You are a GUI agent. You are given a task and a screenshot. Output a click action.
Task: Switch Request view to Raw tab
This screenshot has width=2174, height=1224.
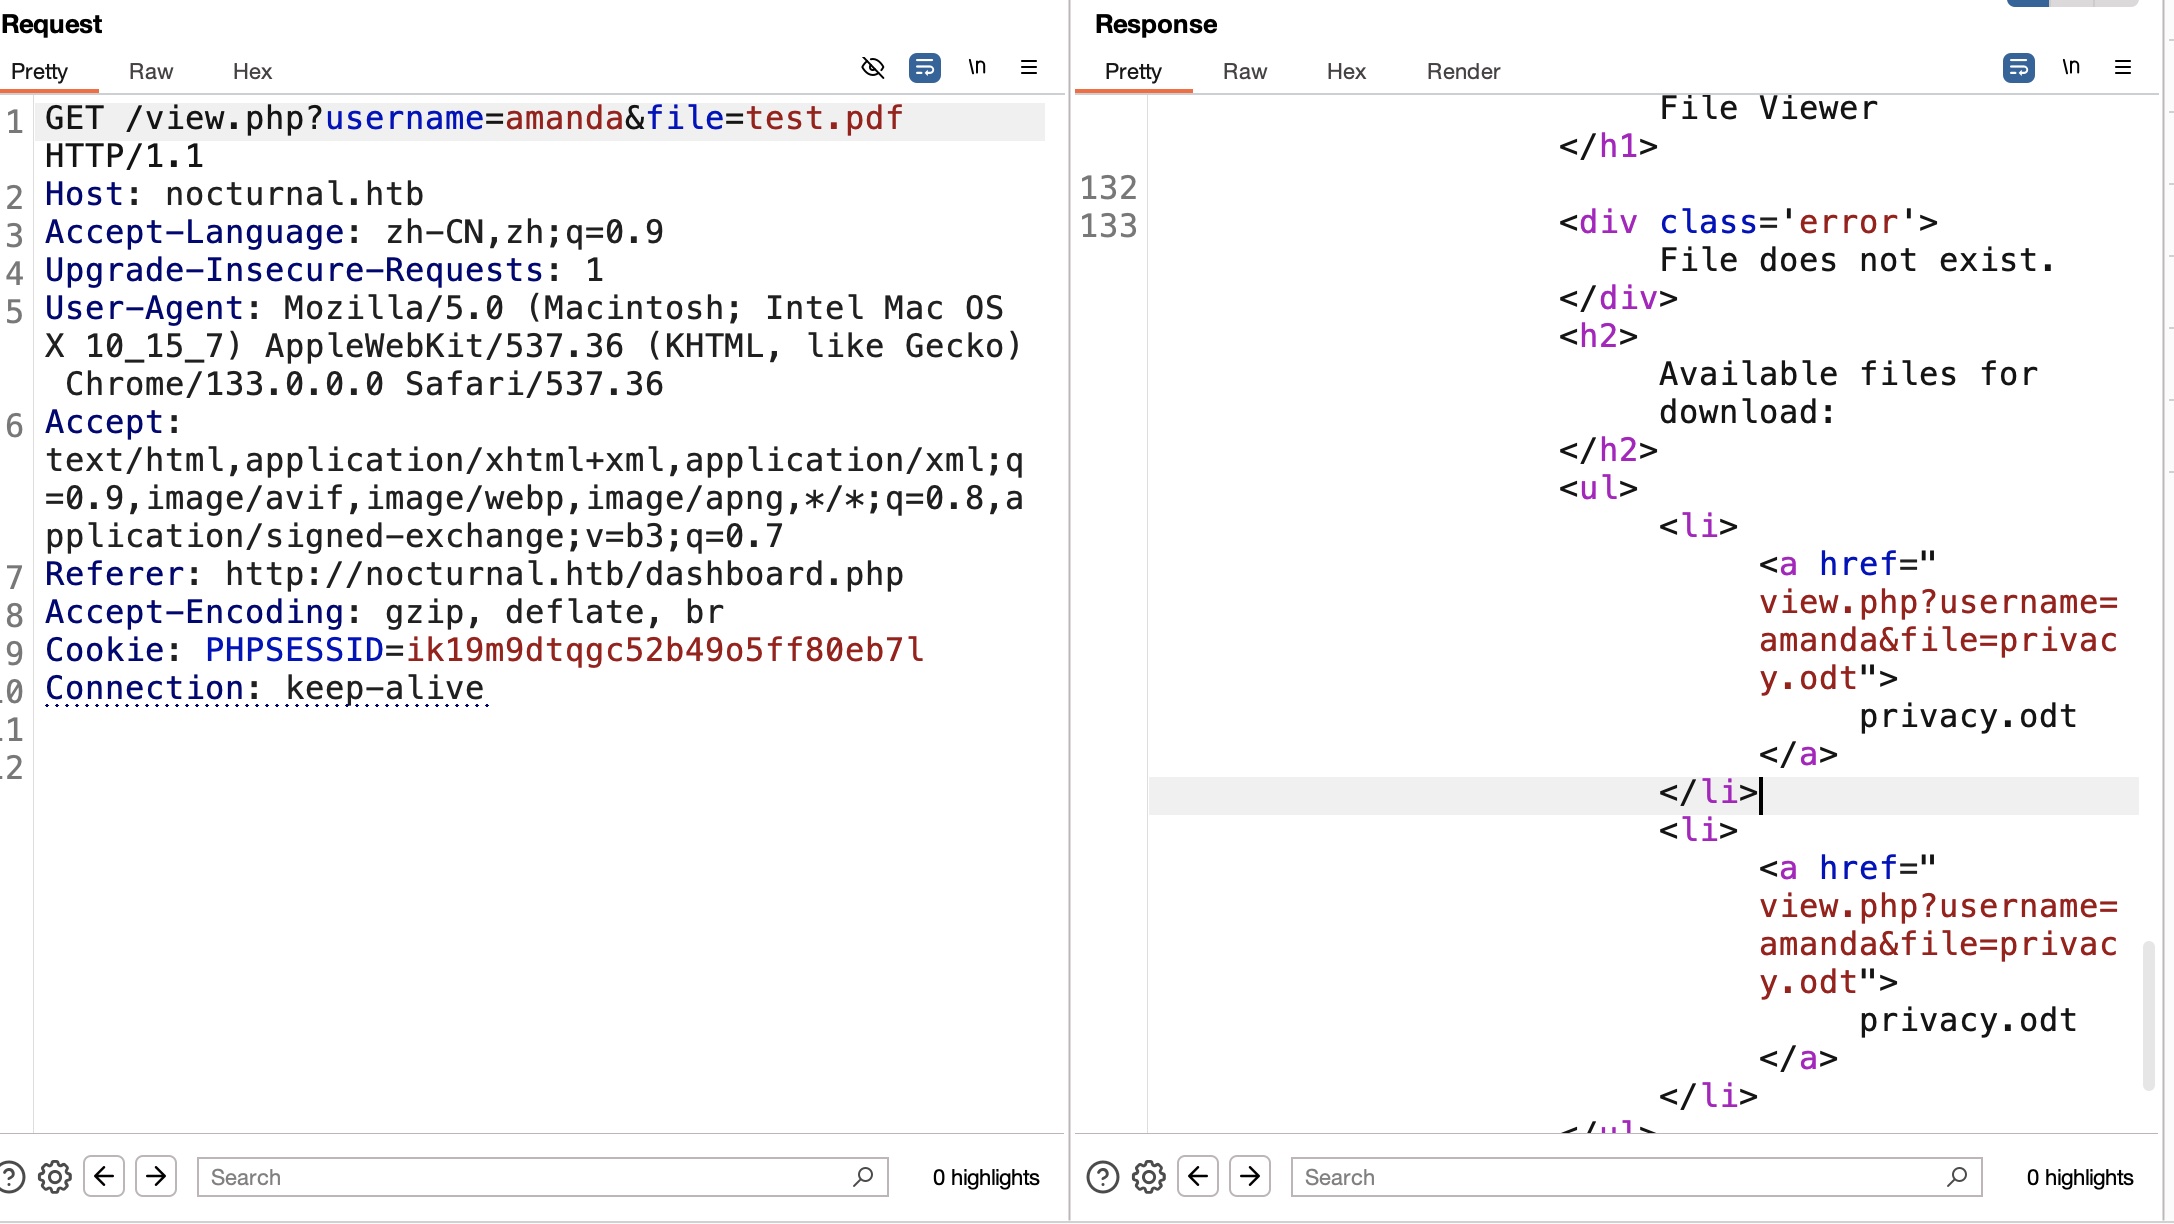(x=151, y=72)
